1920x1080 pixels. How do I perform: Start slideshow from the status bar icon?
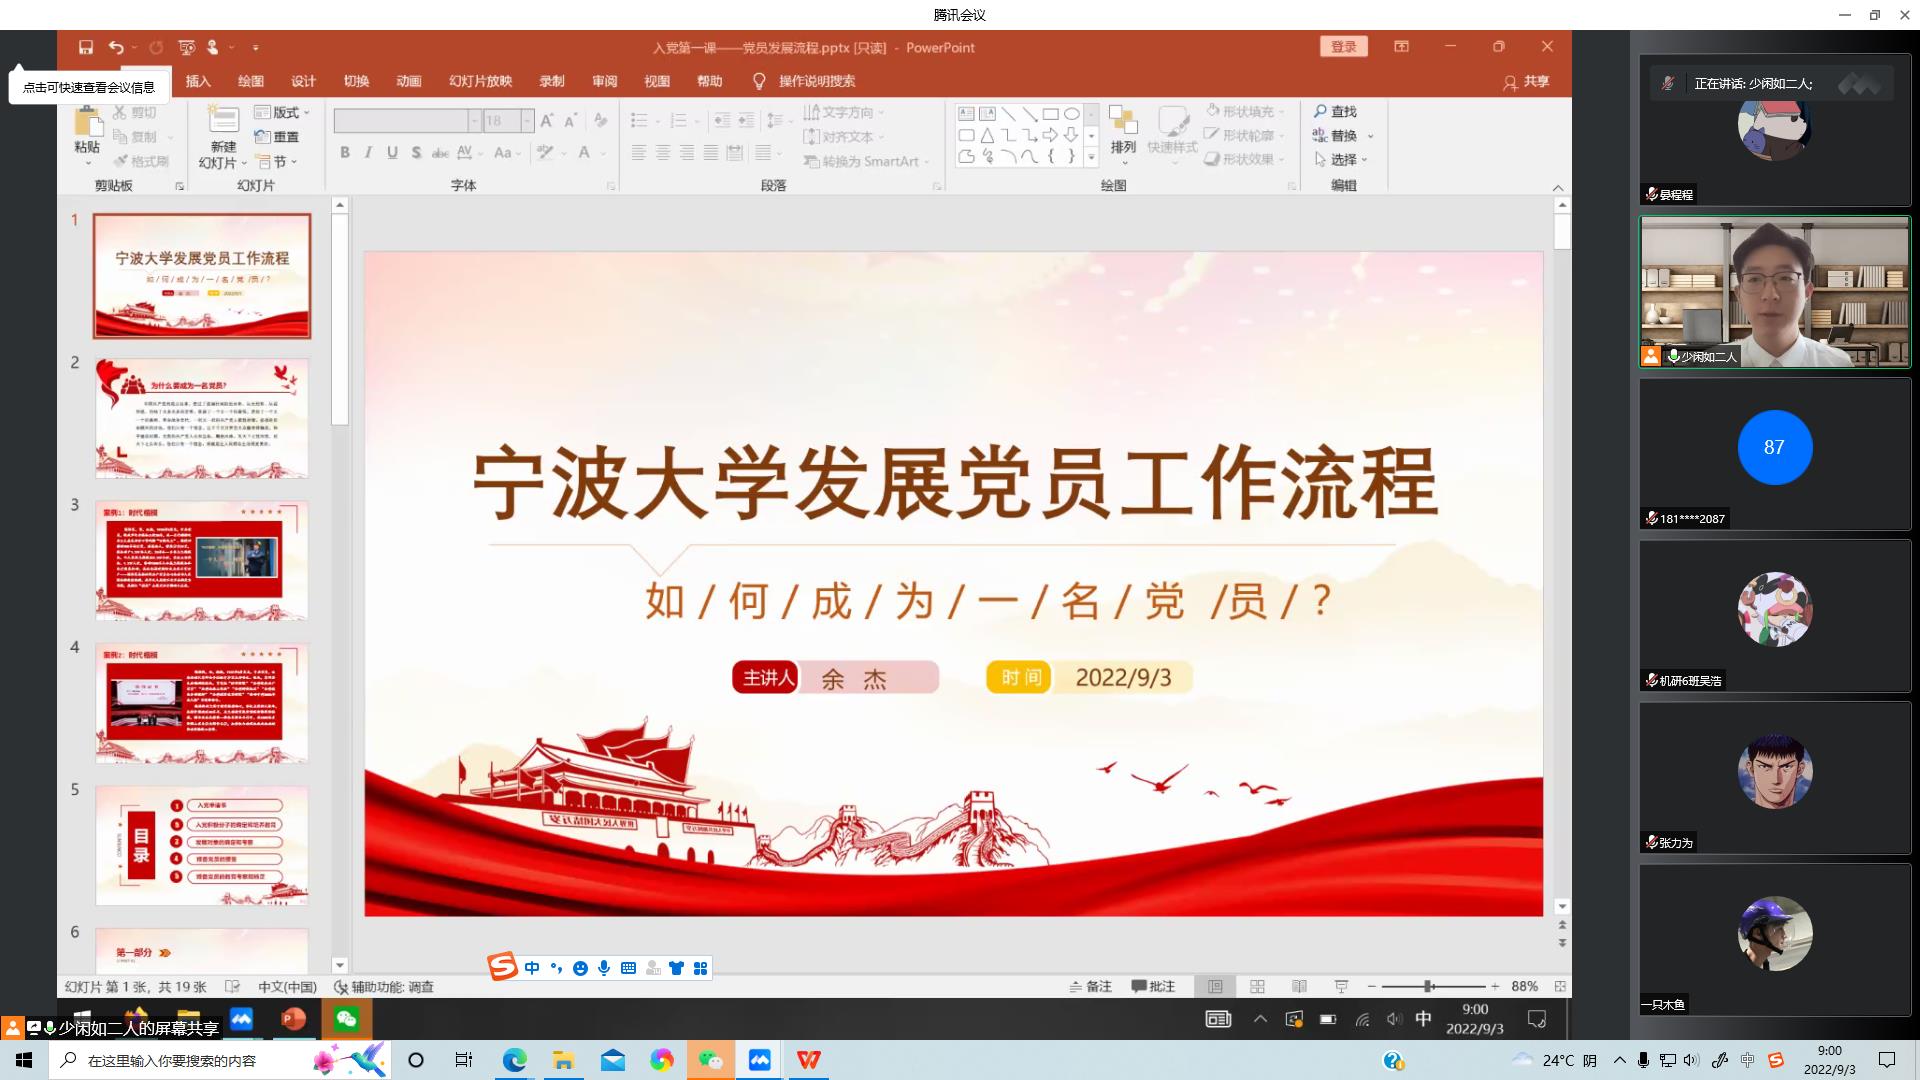[1341, 986]
